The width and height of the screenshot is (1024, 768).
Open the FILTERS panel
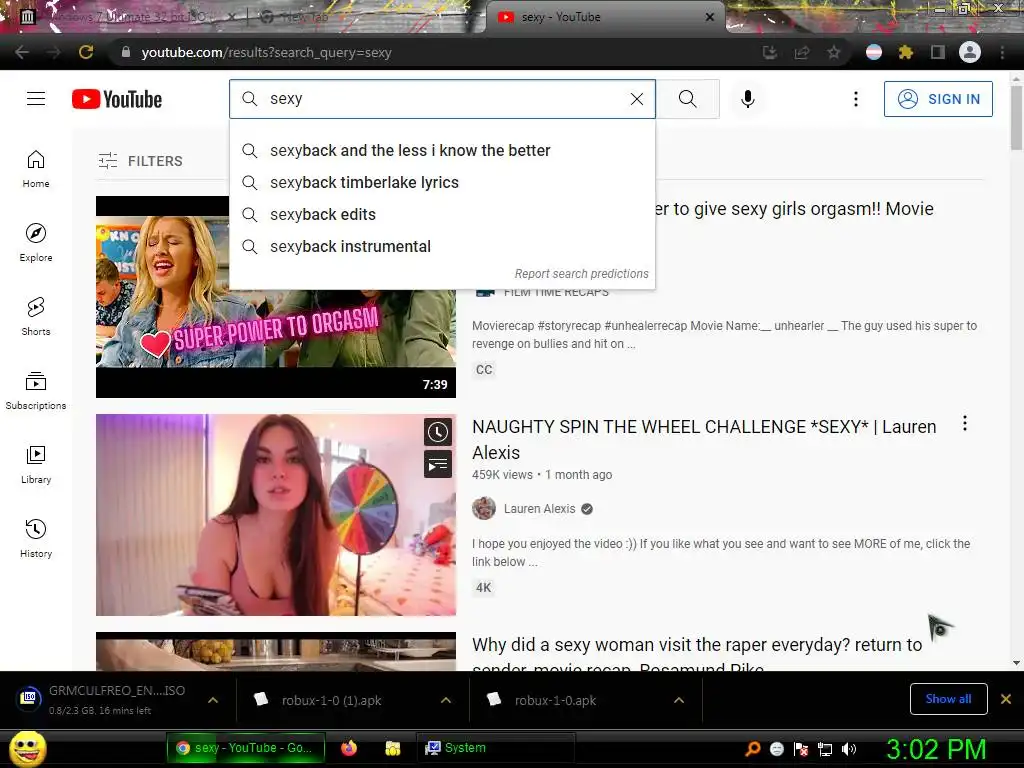tap(140, 161)
